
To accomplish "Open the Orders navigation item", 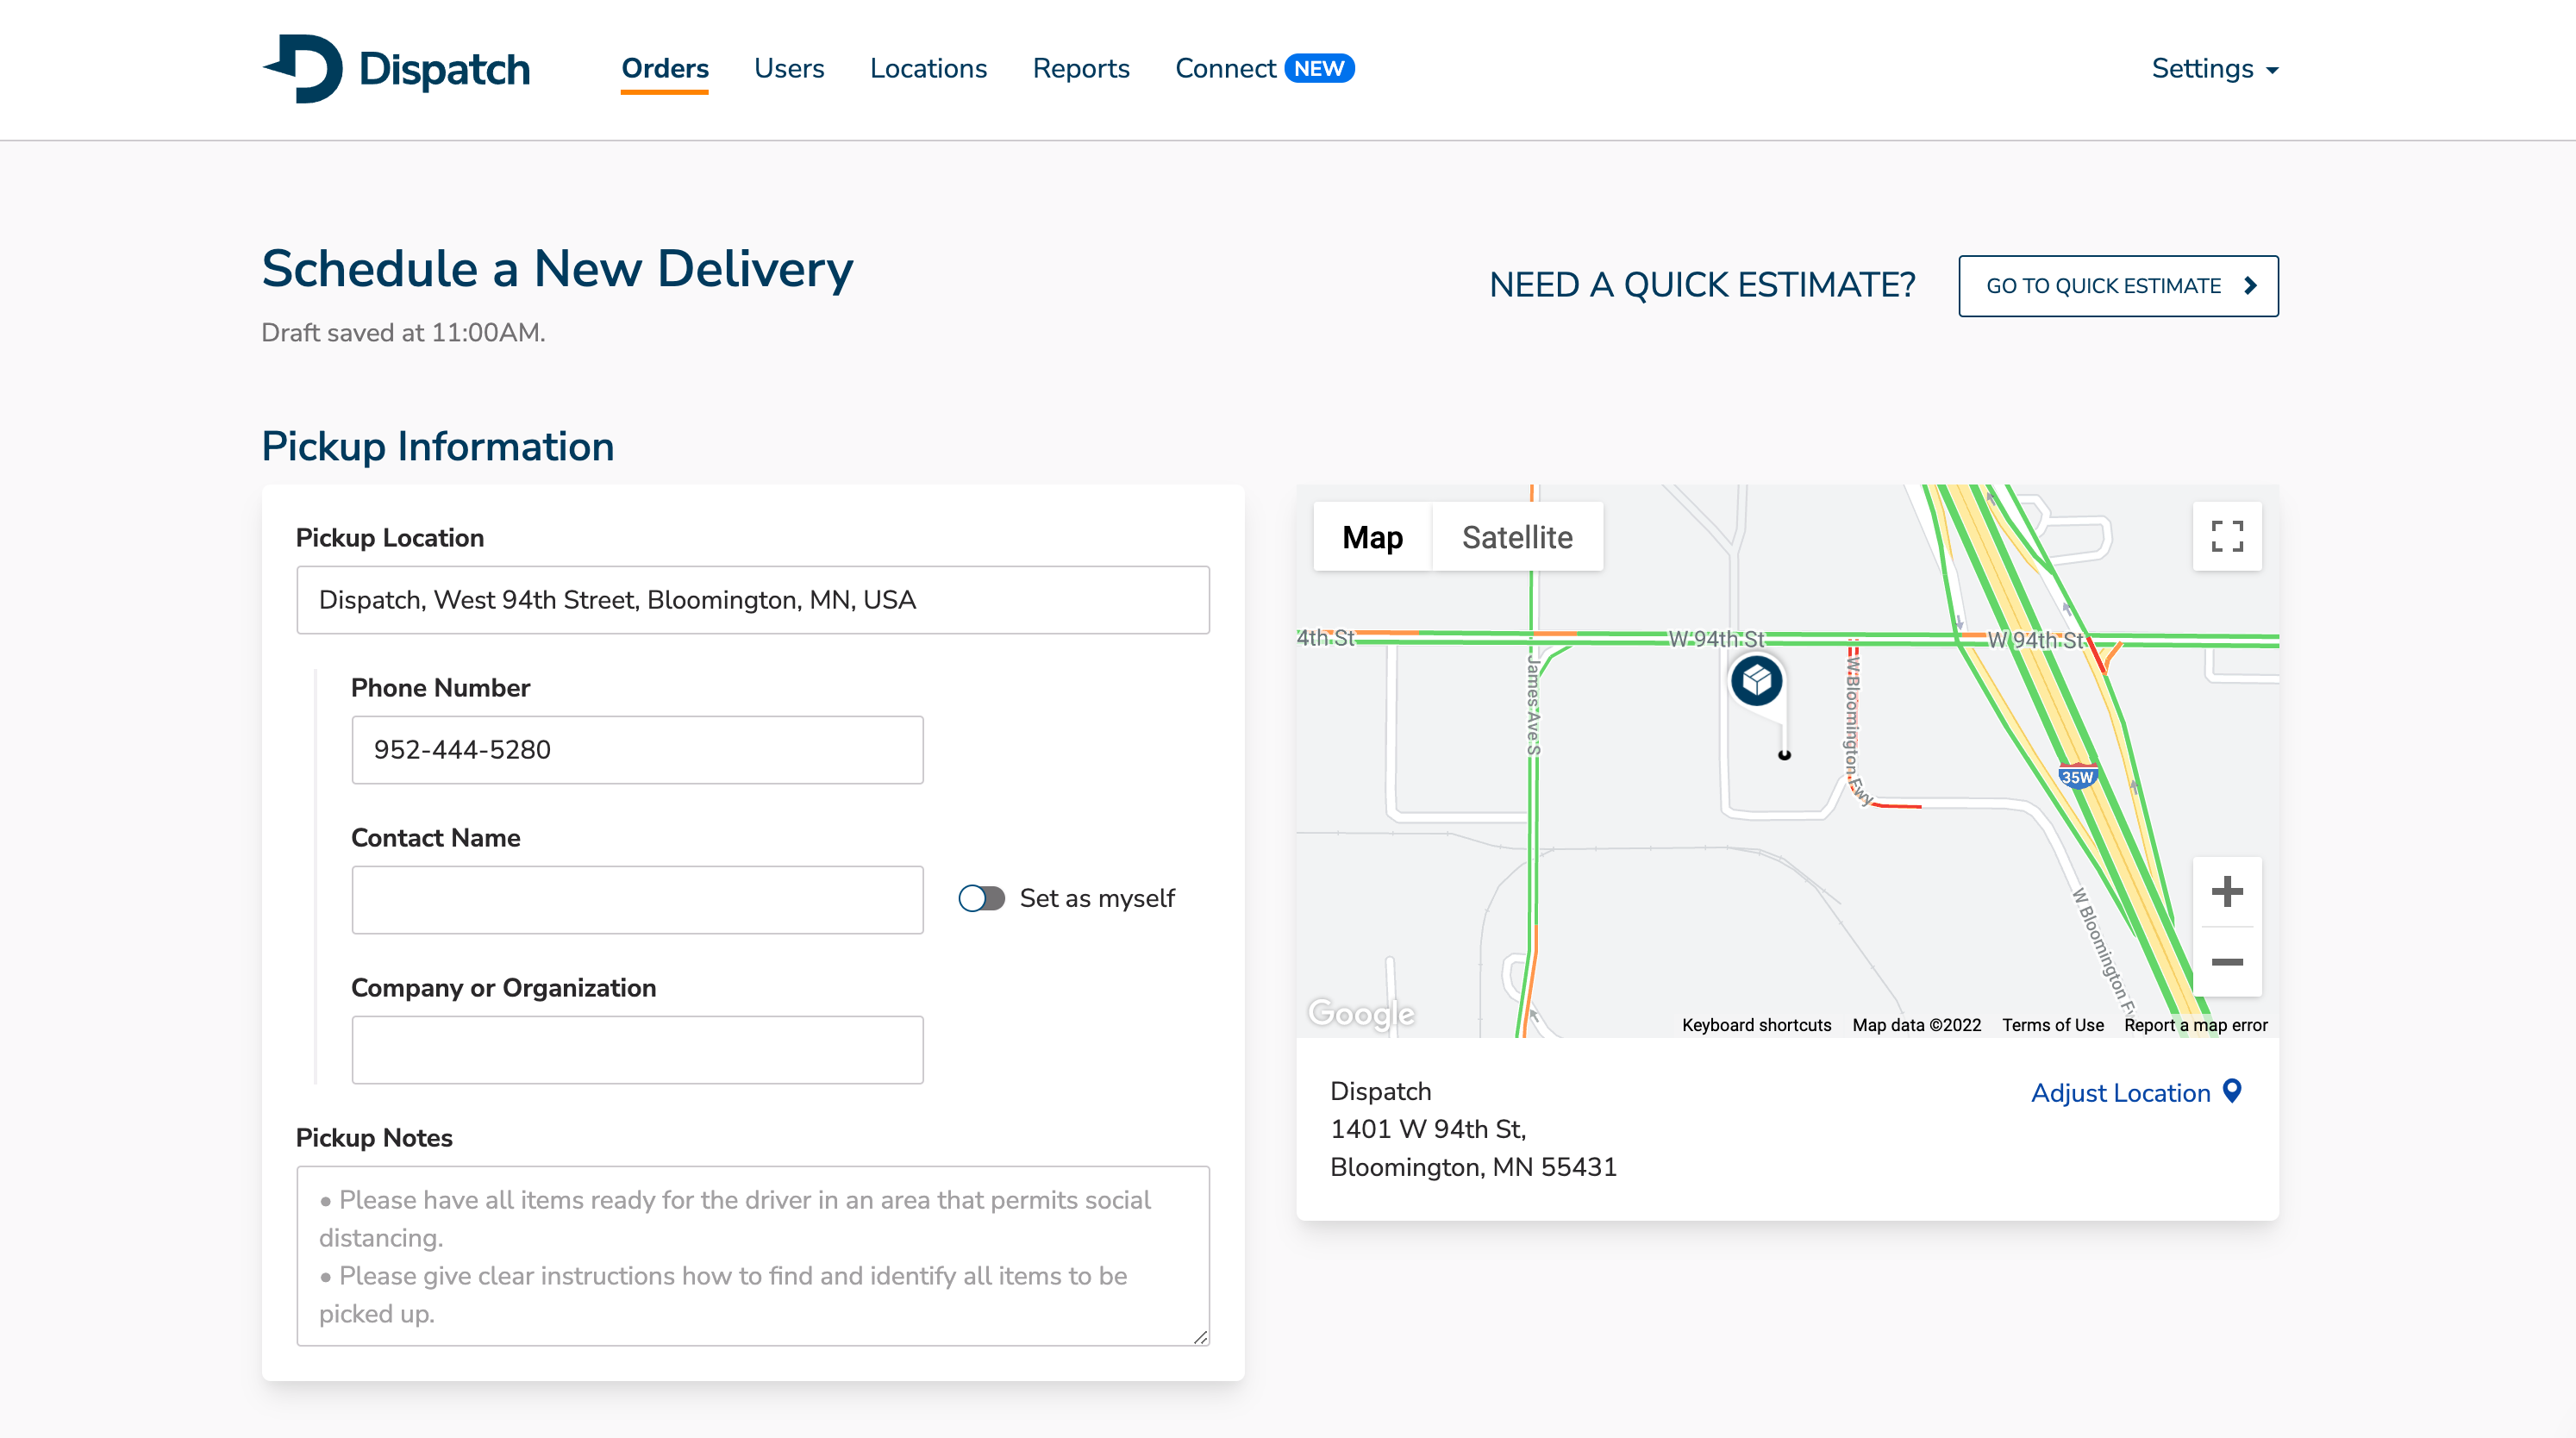I will (665, 68).
